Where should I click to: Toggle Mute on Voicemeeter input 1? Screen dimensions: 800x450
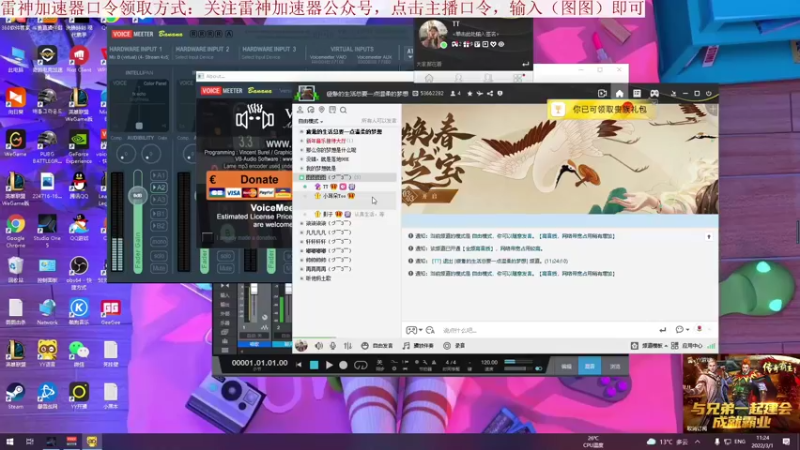pos(159,268)
